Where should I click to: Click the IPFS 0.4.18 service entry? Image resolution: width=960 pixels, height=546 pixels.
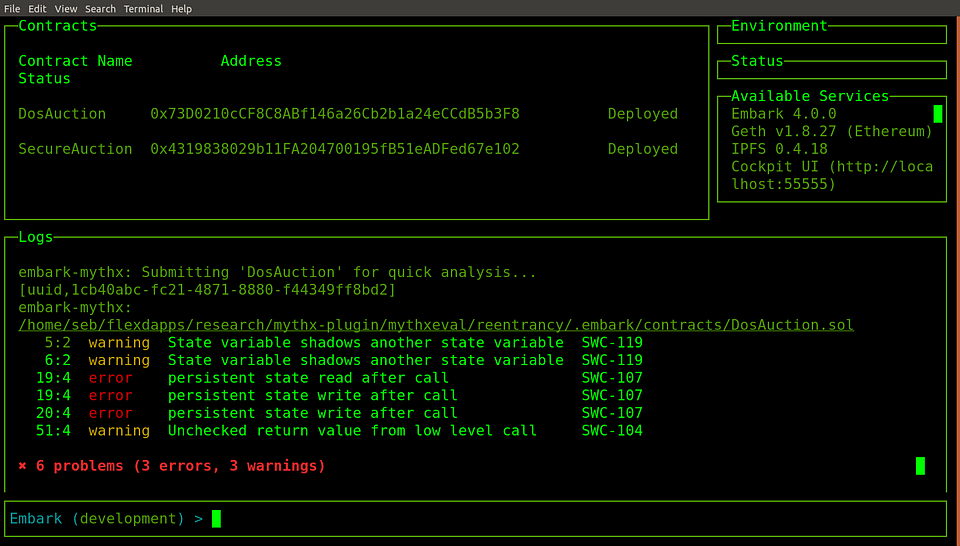point(779,149)
